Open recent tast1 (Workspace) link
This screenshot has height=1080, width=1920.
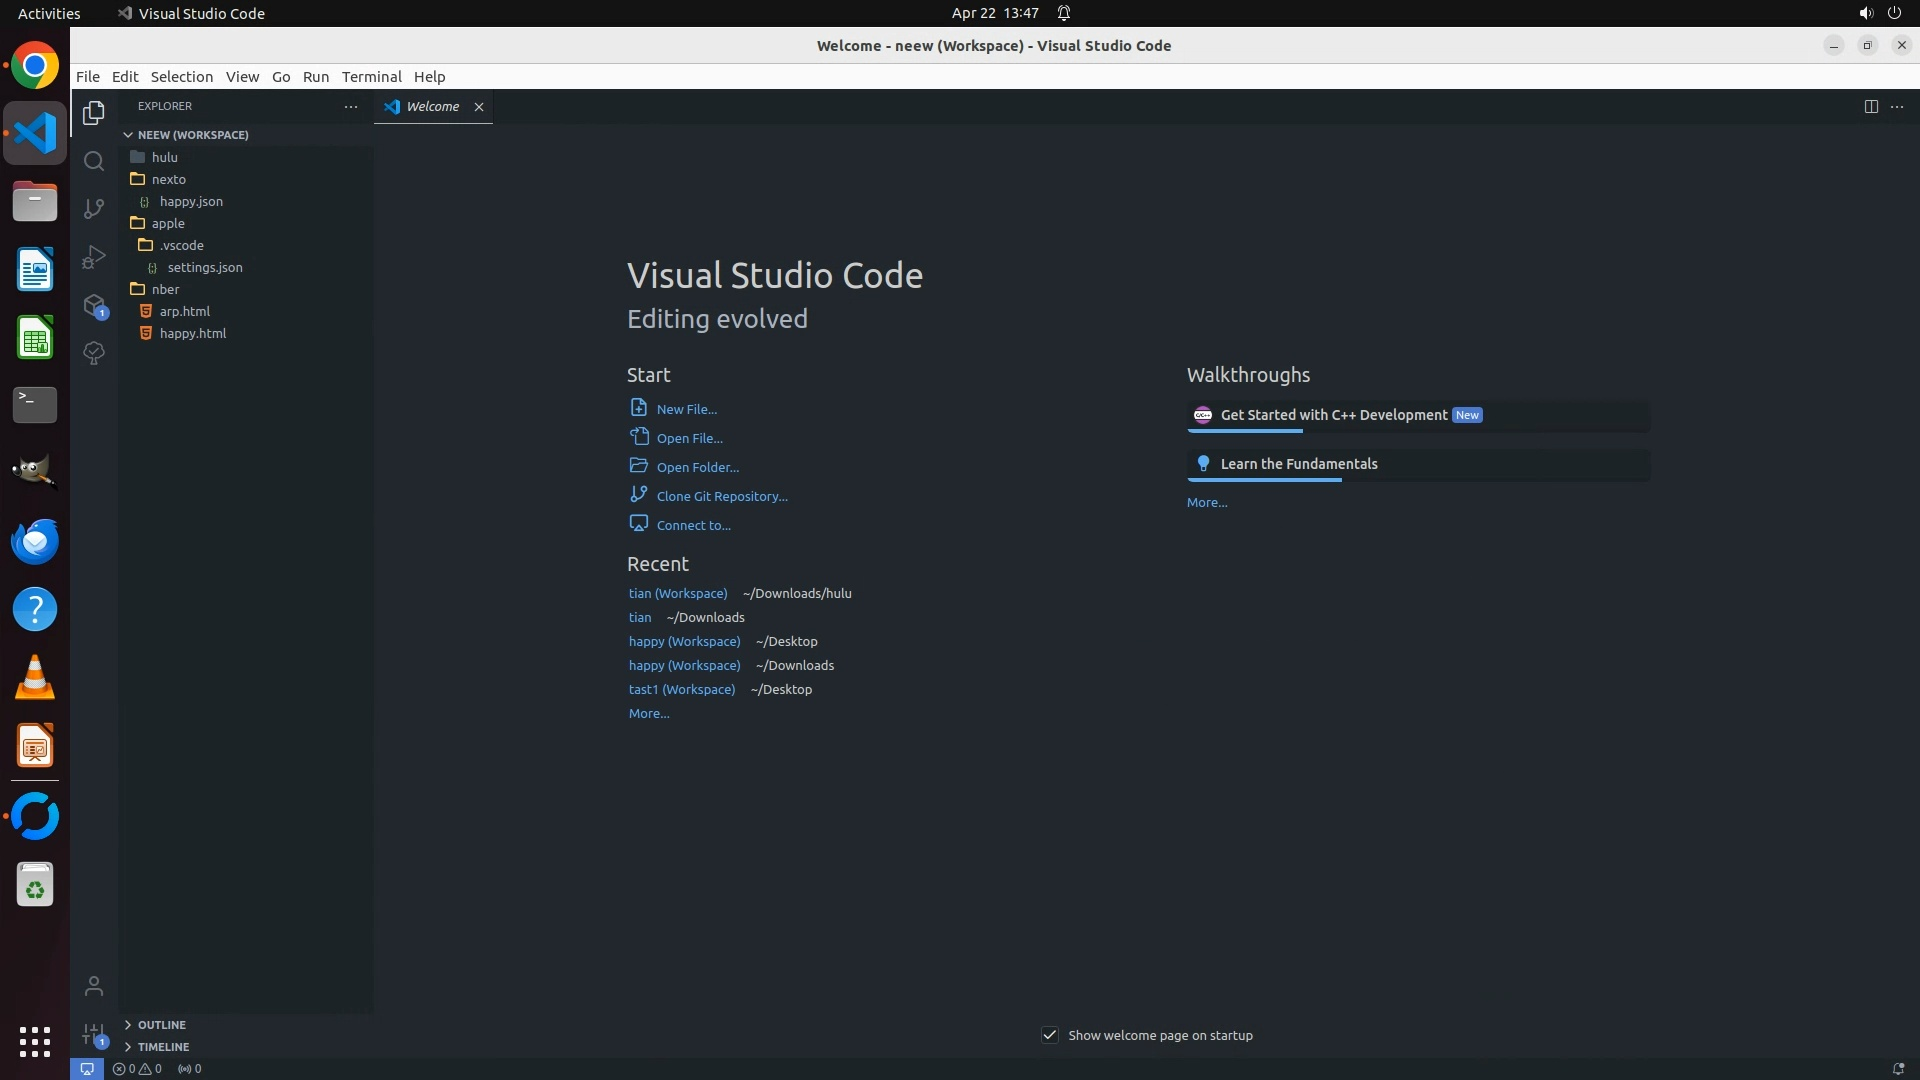tap(681, 690)
